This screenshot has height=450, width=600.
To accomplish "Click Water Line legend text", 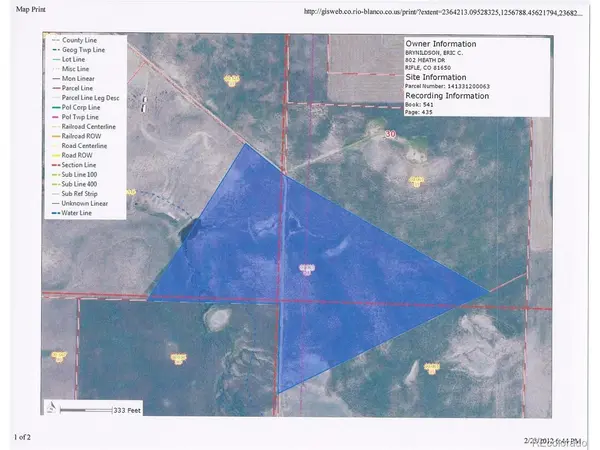I will coord(77,213).
